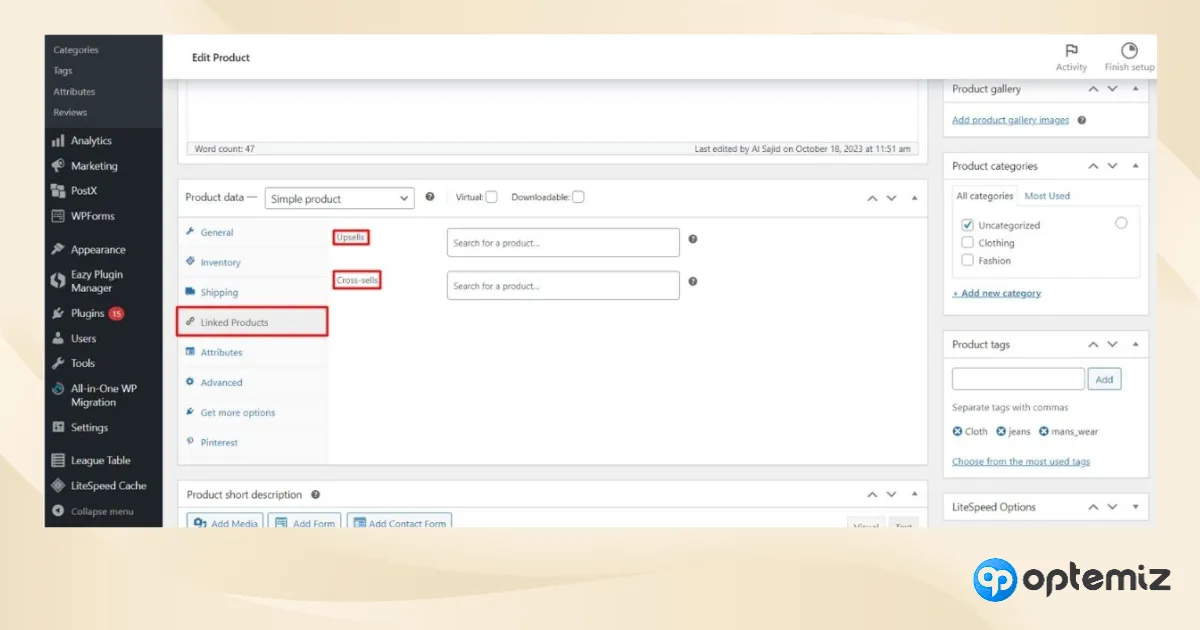Viewport: 1200px width, 630px height.
Task: Collapse the Product categories panel
Action: [1135, 166]
